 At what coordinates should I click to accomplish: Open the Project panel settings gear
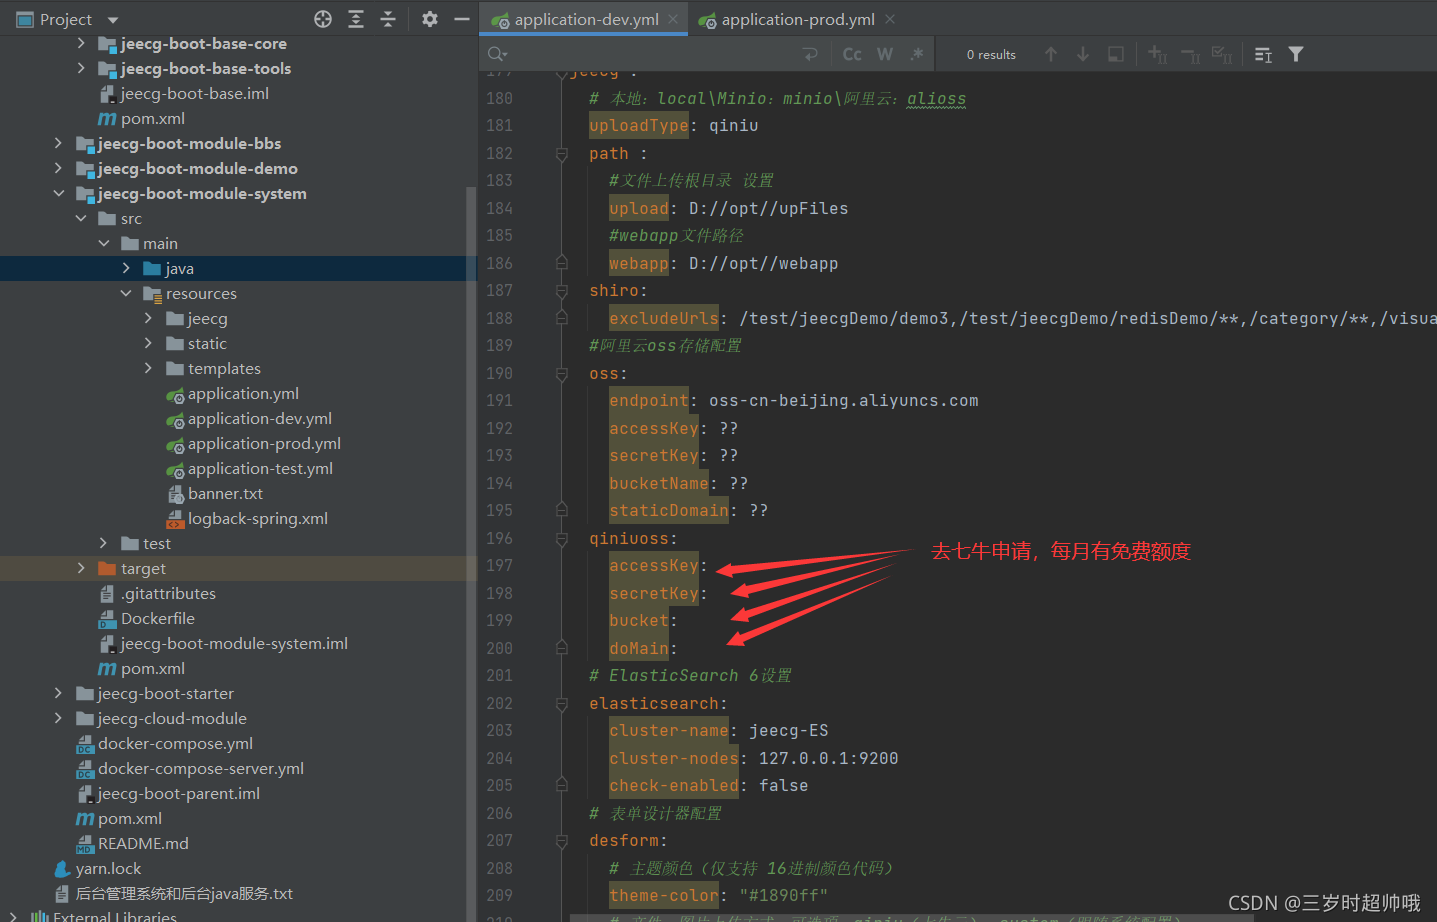(x=430, y=19)
